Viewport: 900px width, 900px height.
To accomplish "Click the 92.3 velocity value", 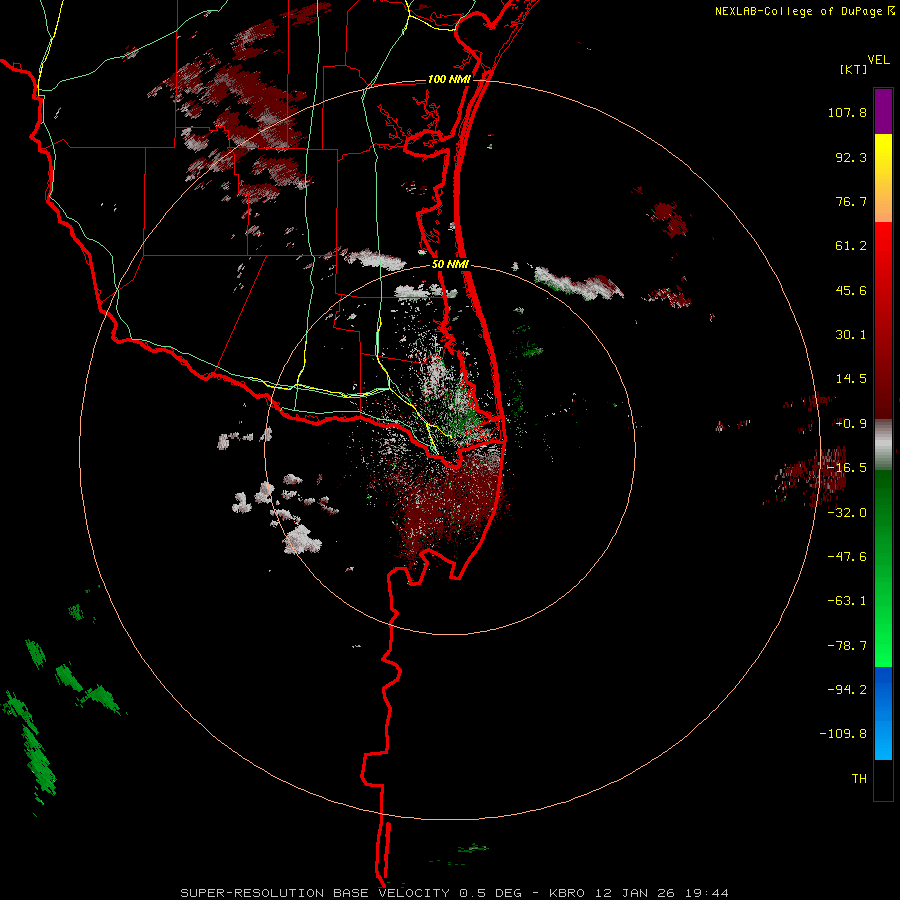I will (x=851, y=157).
